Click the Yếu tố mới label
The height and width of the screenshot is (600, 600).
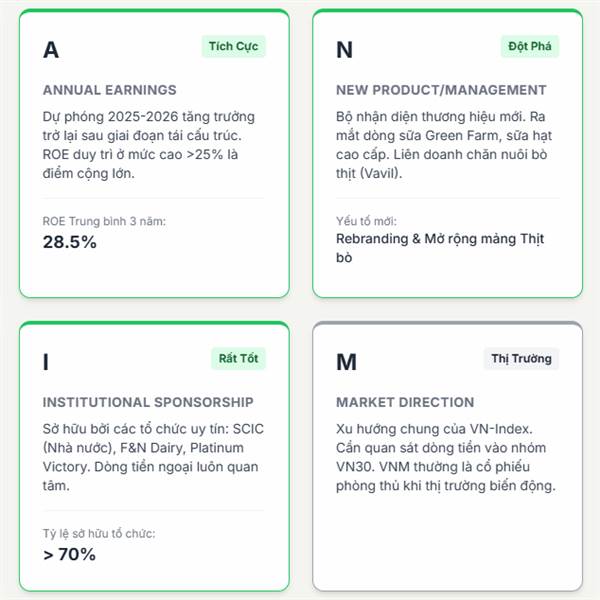coord(366,221)
